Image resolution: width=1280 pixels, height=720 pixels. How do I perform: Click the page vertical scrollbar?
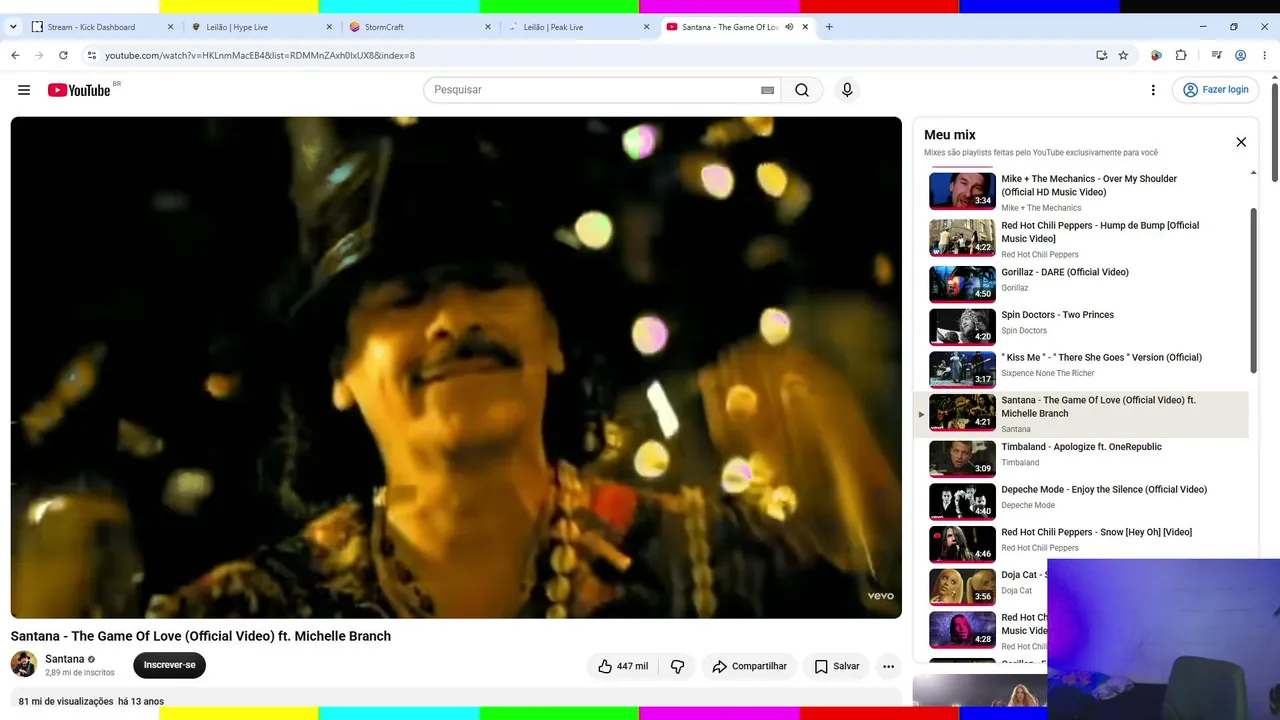pos(1274,133)
